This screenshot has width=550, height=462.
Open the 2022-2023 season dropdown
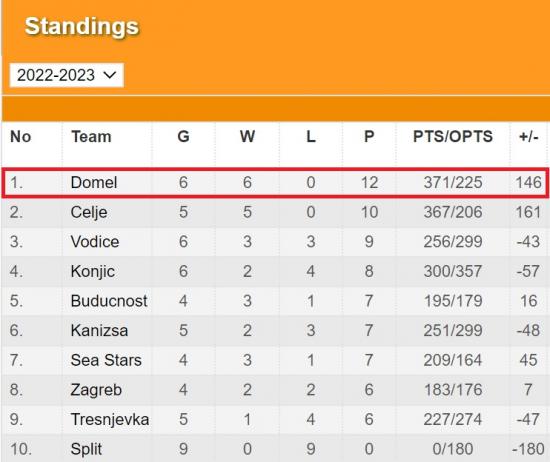pyautogui.click(x=67, y=75)
